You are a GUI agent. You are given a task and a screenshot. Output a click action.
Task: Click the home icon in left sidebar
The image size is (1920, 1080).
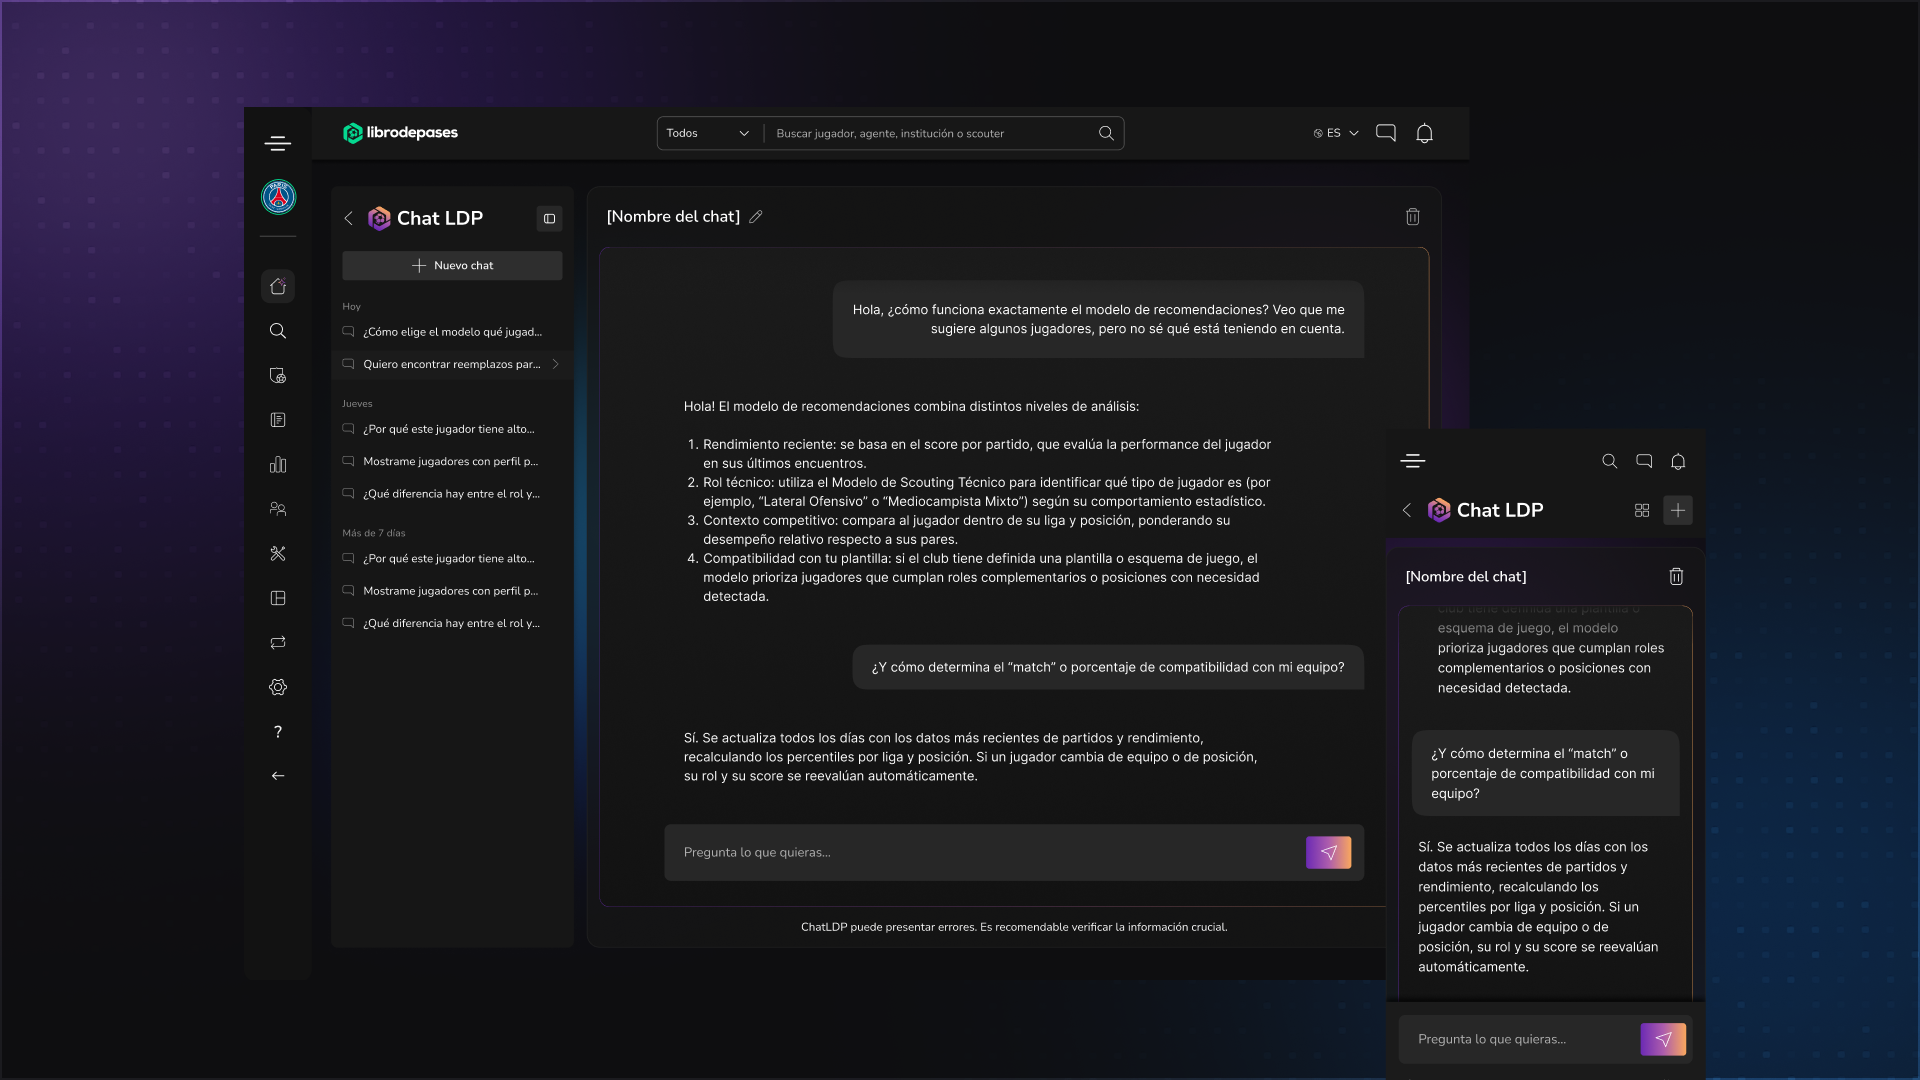pos(278,287)
